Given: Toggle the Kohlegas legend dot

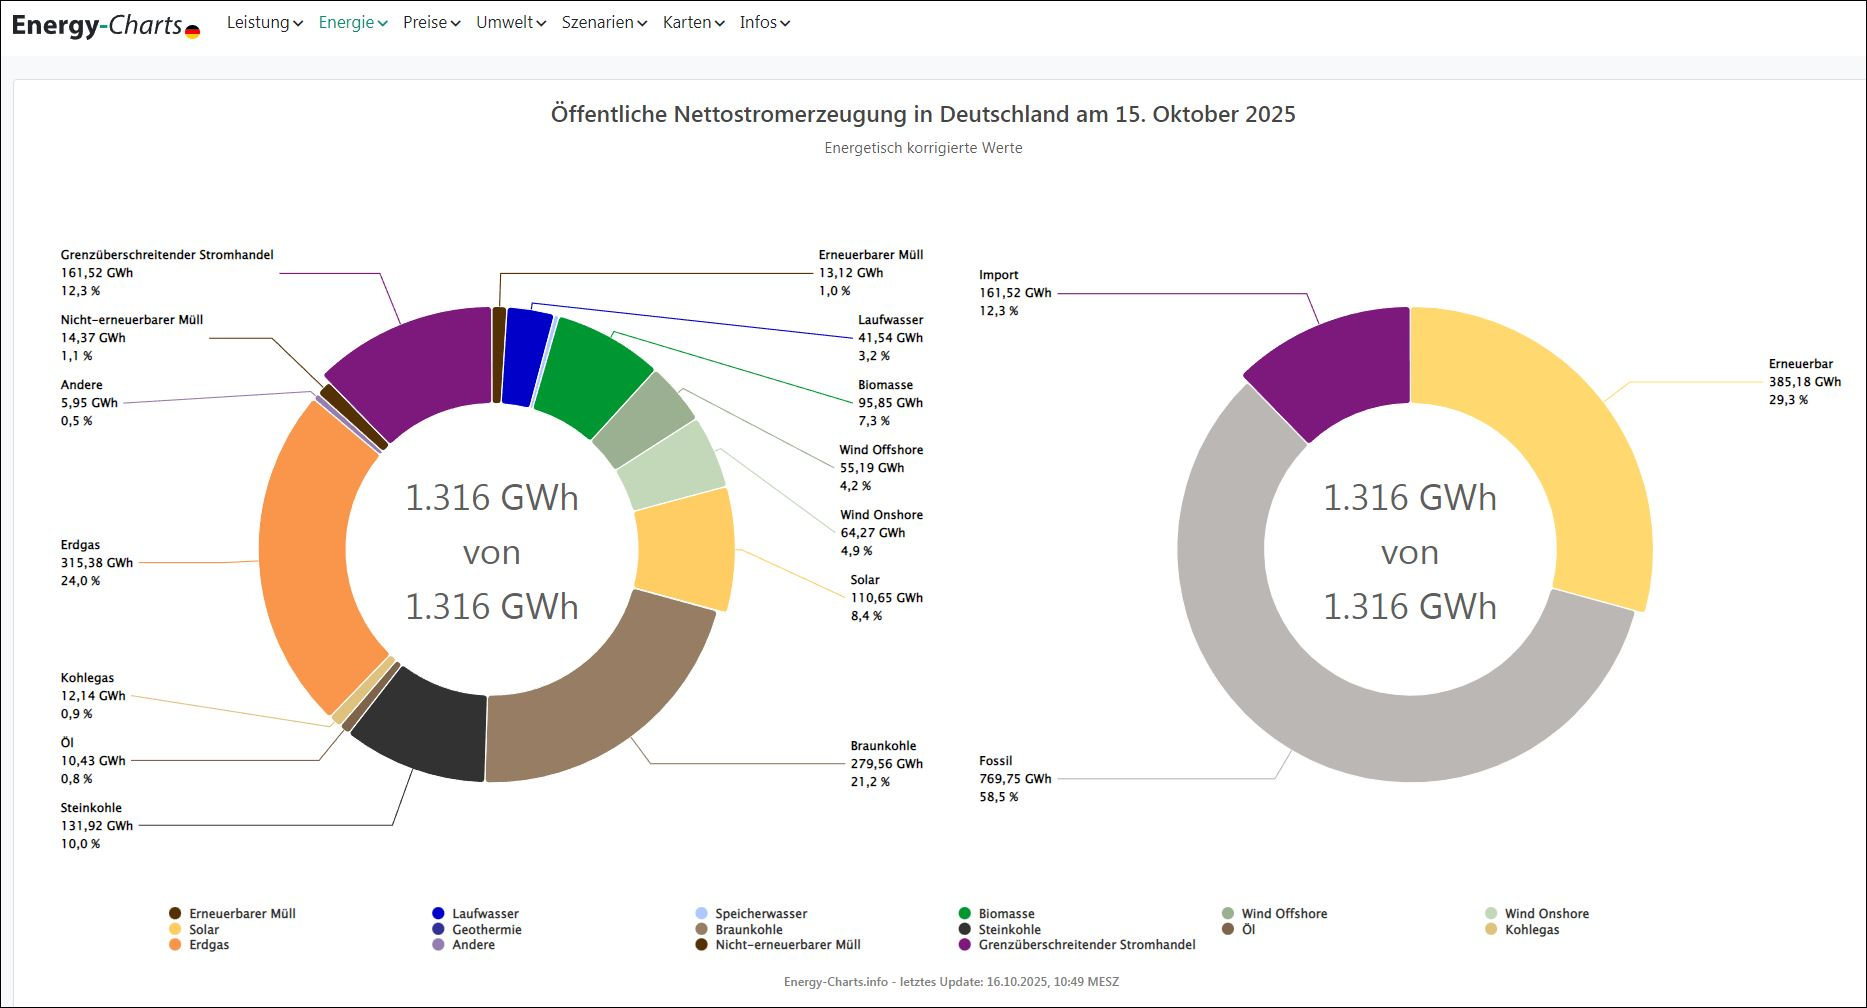Looking at the screenshot, I should point(1491,929).
